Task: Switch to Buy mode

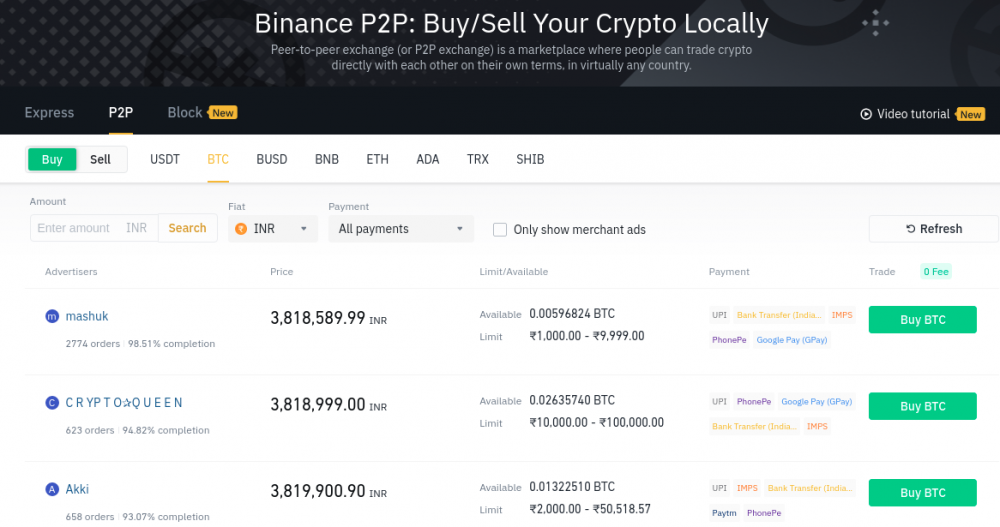Action: coord(52,159)
